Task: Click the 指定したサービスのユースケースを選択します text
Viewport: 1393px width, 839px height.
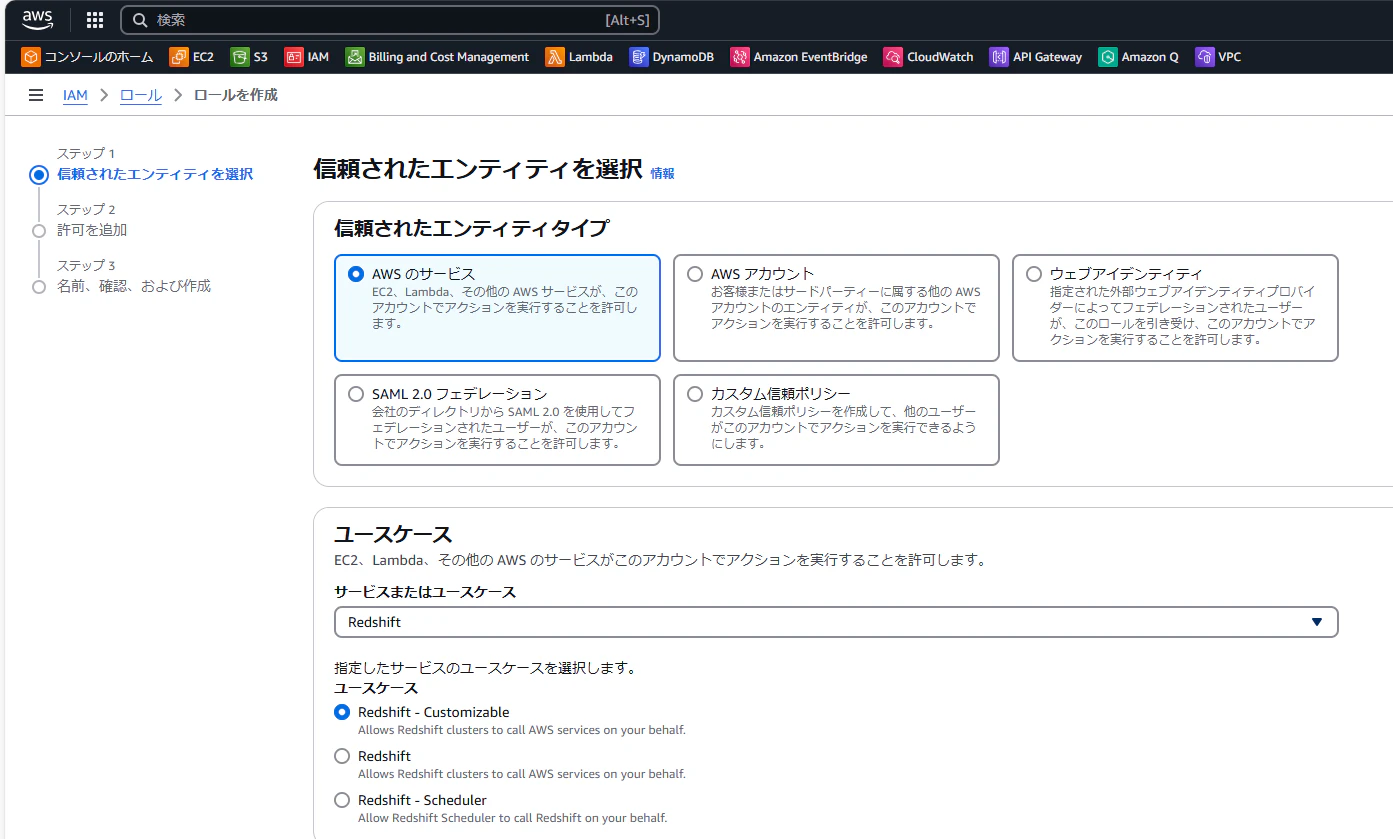Action: point(485,668)
